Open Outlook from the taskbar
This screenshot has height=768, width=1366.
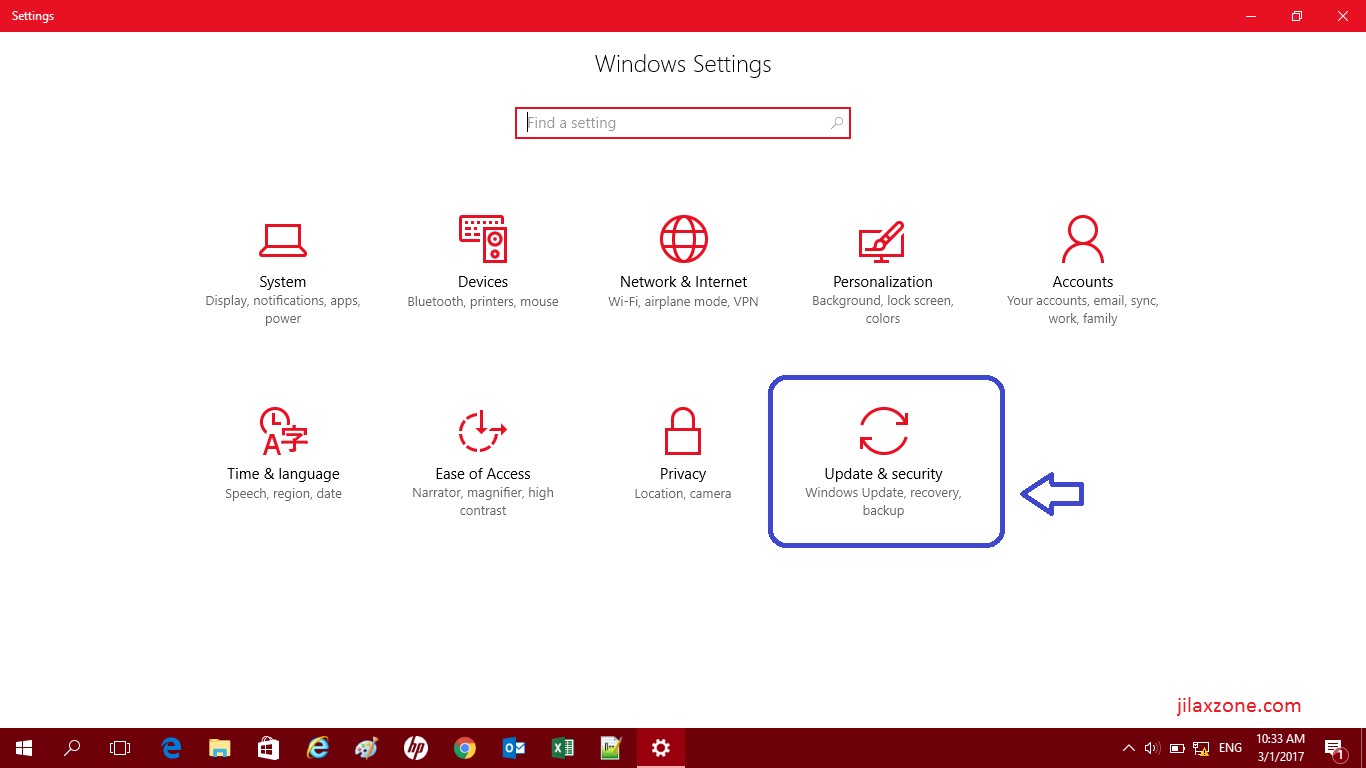pyautogui.click(x=514, y=748)
